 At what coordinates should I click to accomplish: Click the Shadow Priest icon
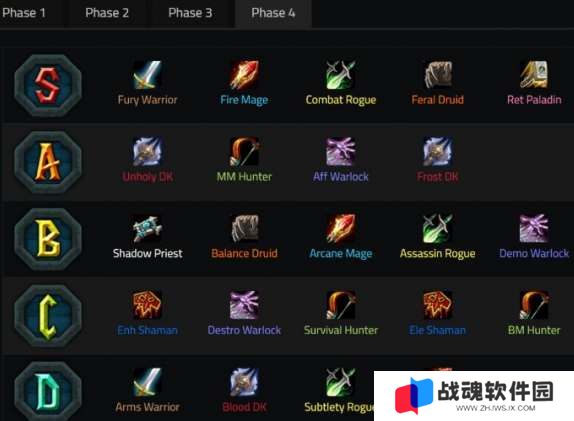click(147, 229)
